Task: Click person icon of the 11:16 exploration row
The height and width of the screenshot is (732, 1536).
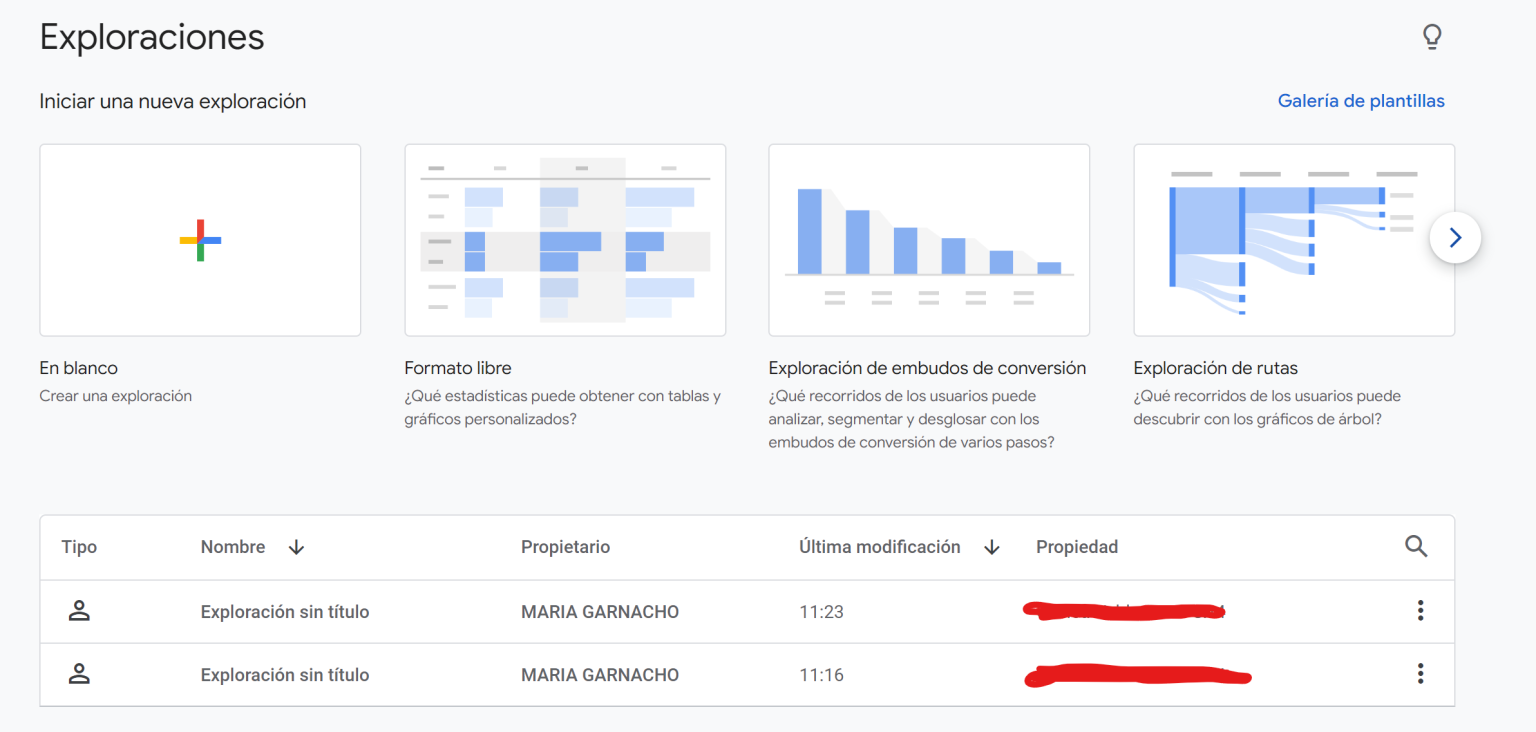Action: tap(79, 674)
